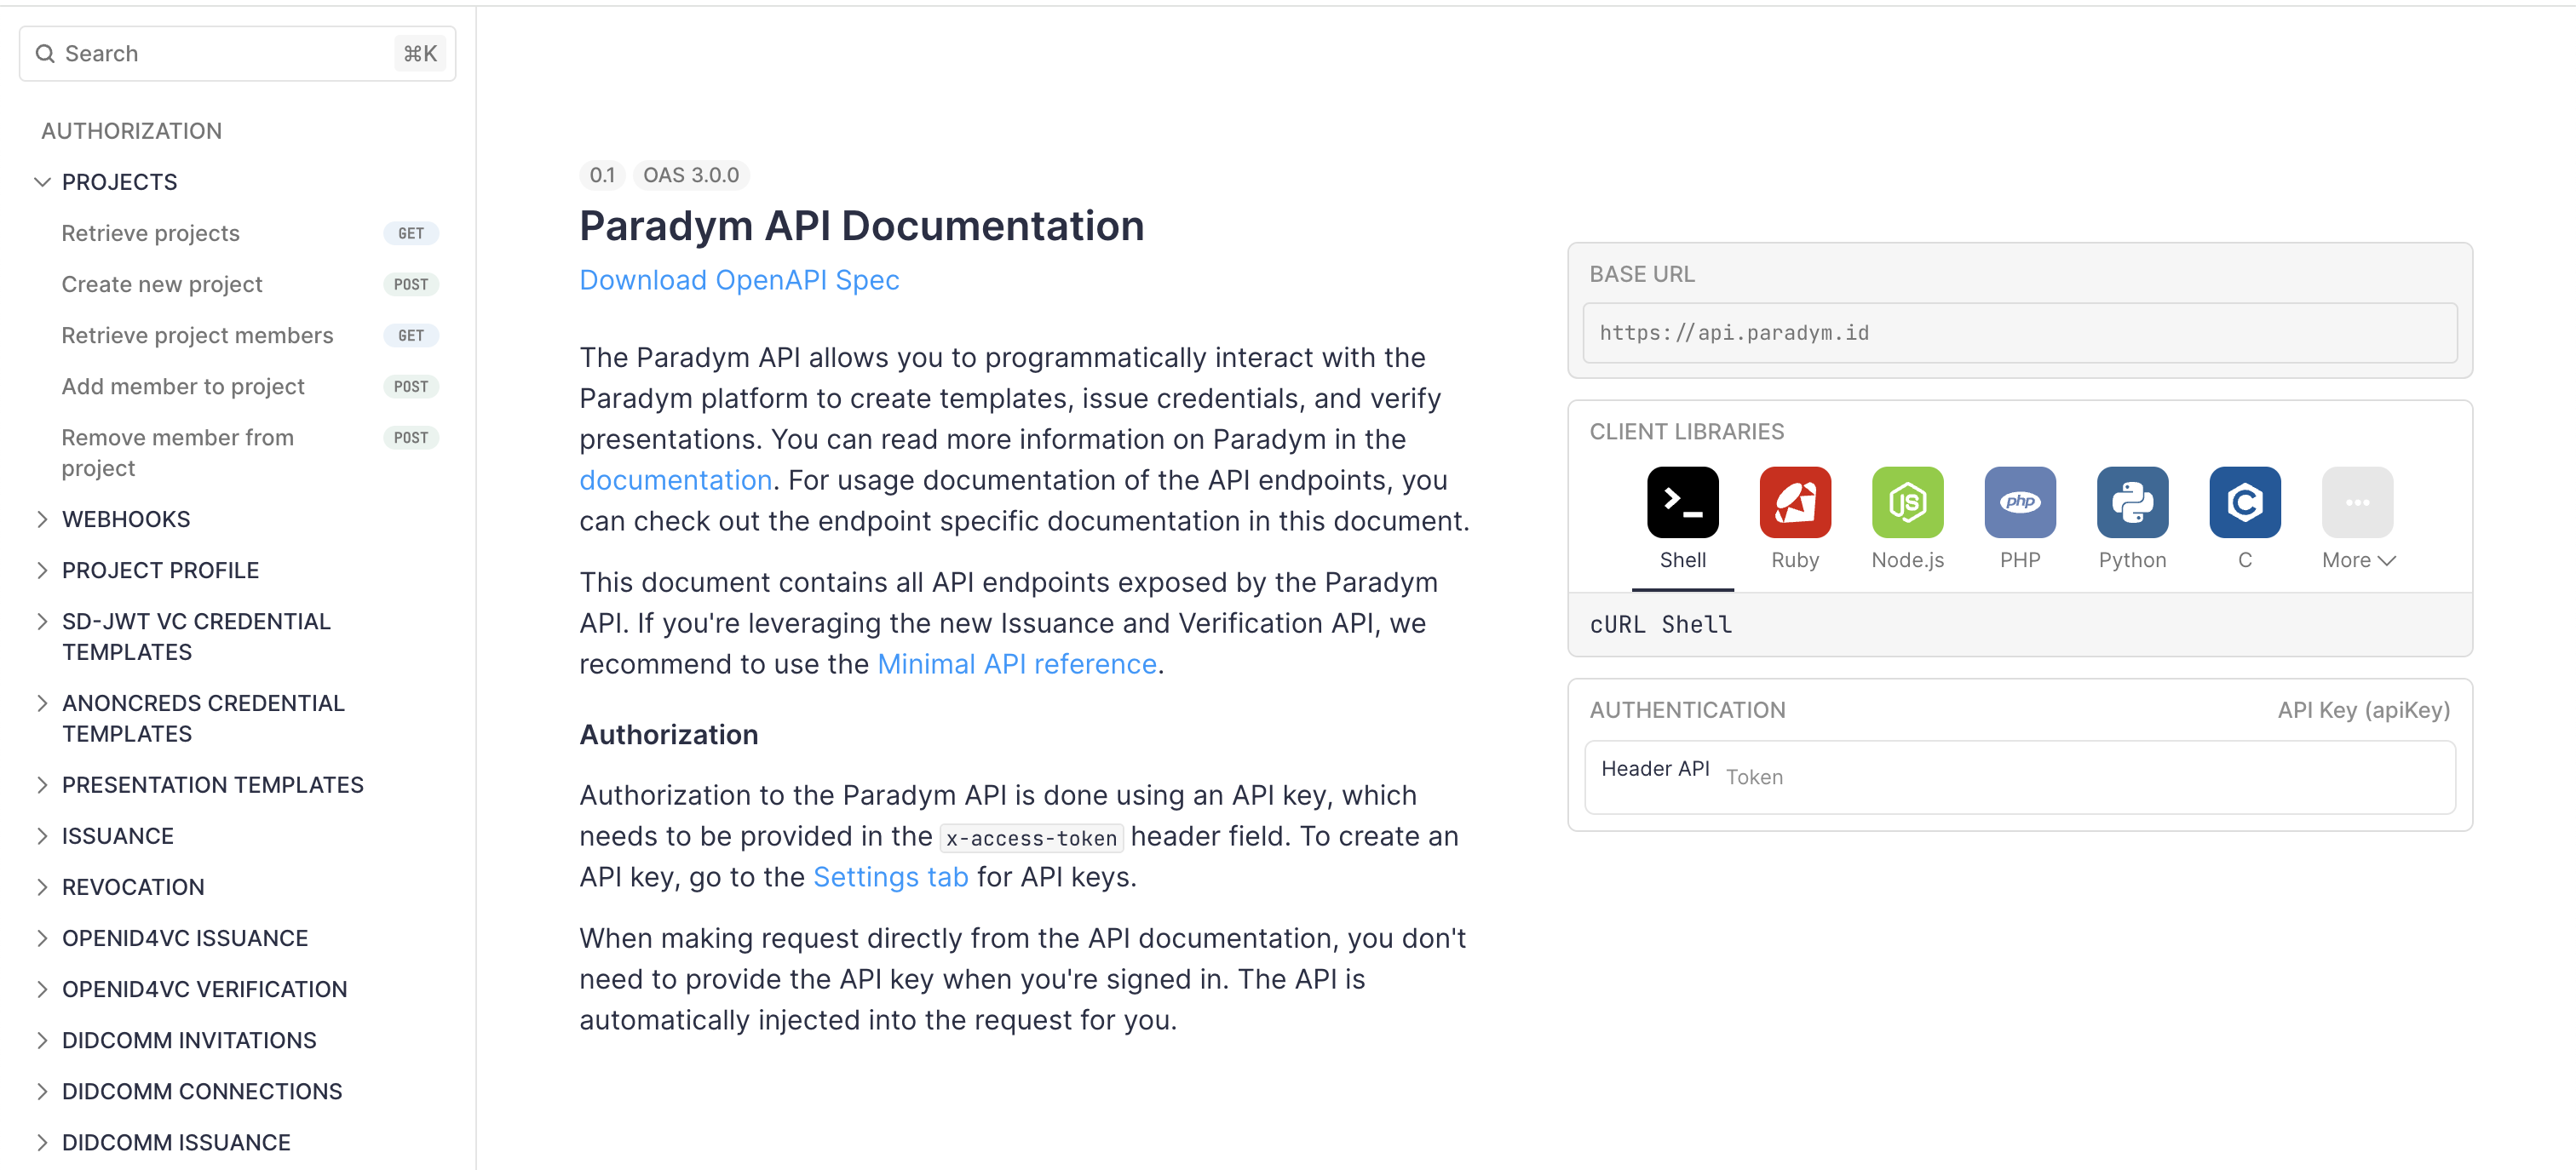Collapse the PROJECTS section
Screen dimensions: 2576x1170
(x=42, y=182)
